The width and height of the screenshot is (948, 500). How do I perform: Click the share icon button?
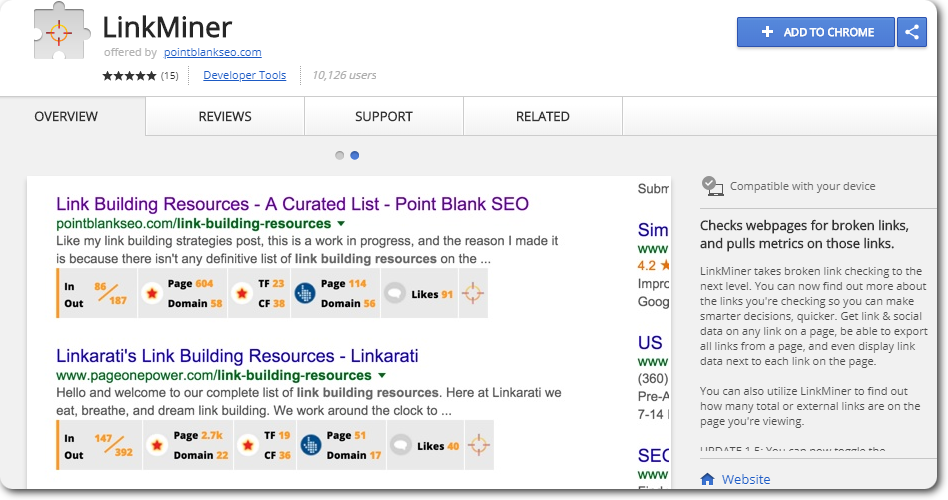pos(912,32)
